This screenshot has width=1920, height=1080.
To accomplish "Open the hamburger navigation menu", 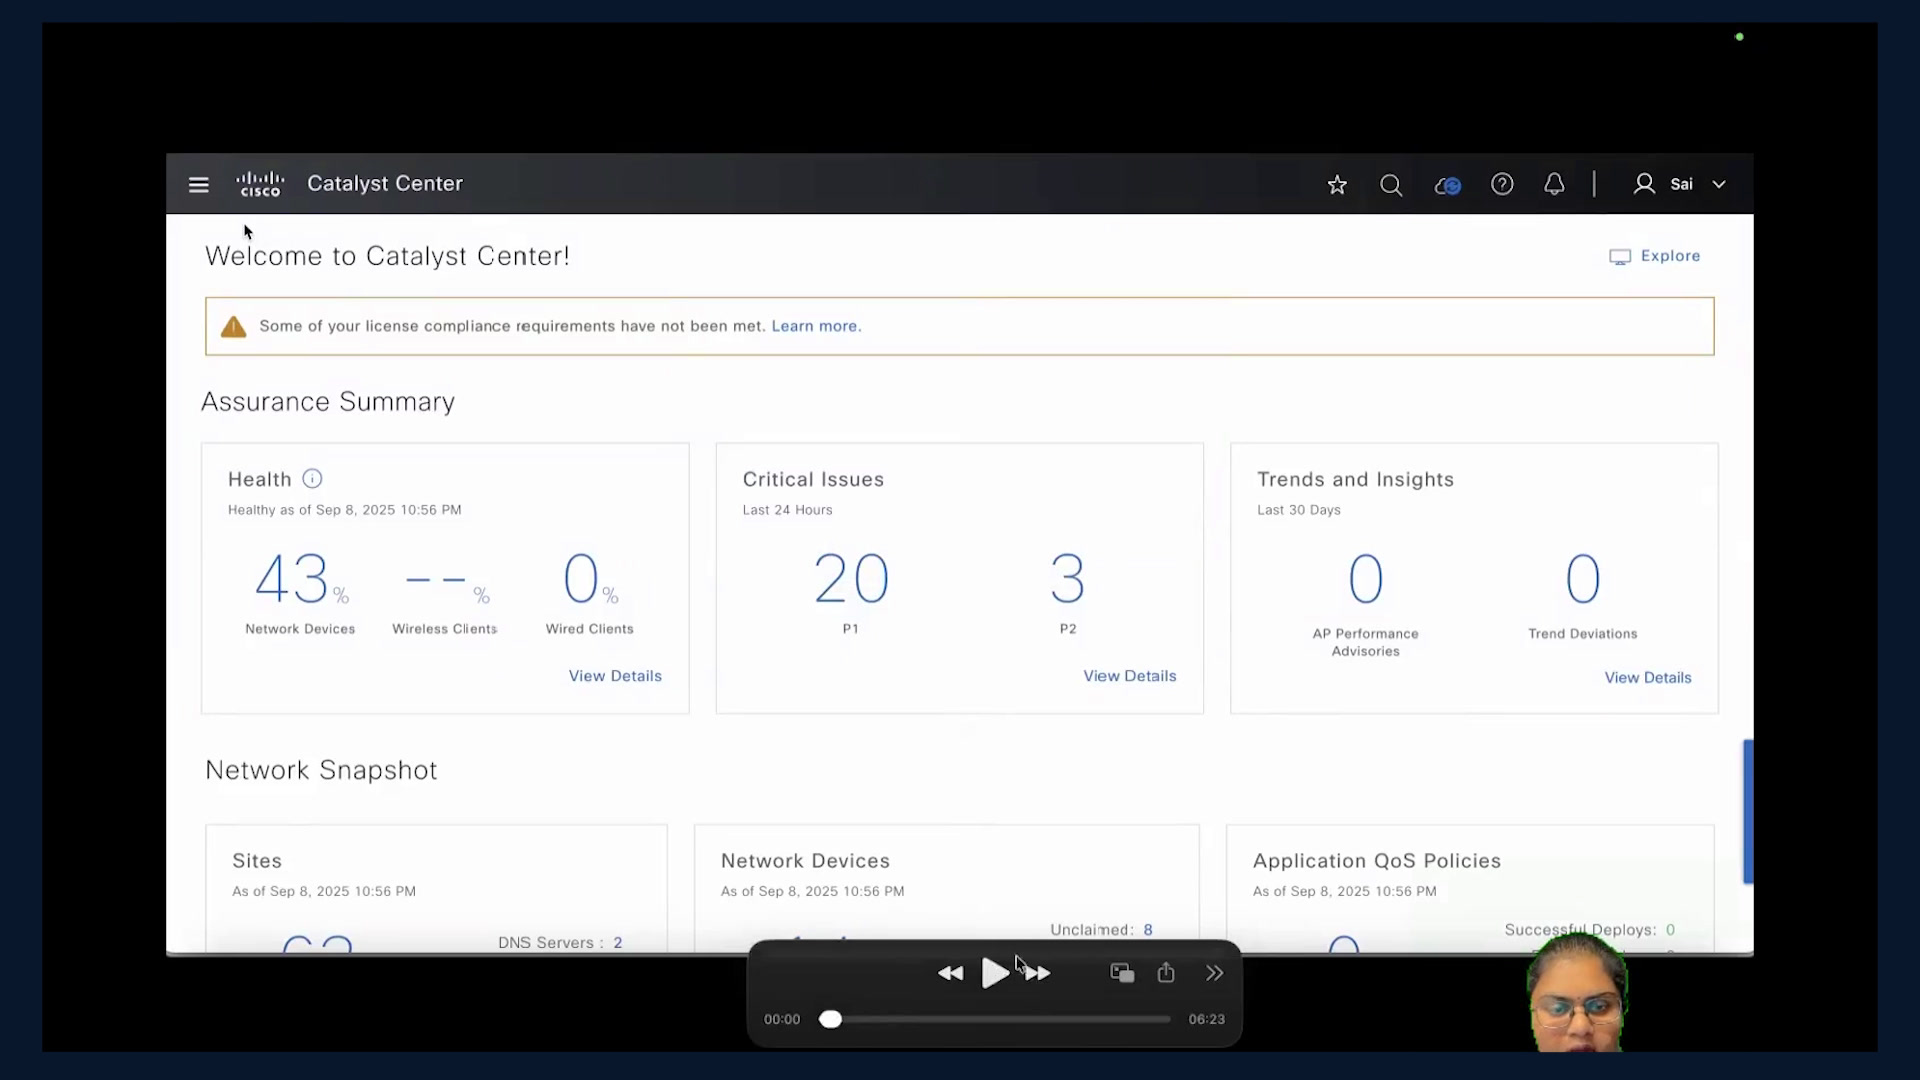I will [x=198, y=185].
